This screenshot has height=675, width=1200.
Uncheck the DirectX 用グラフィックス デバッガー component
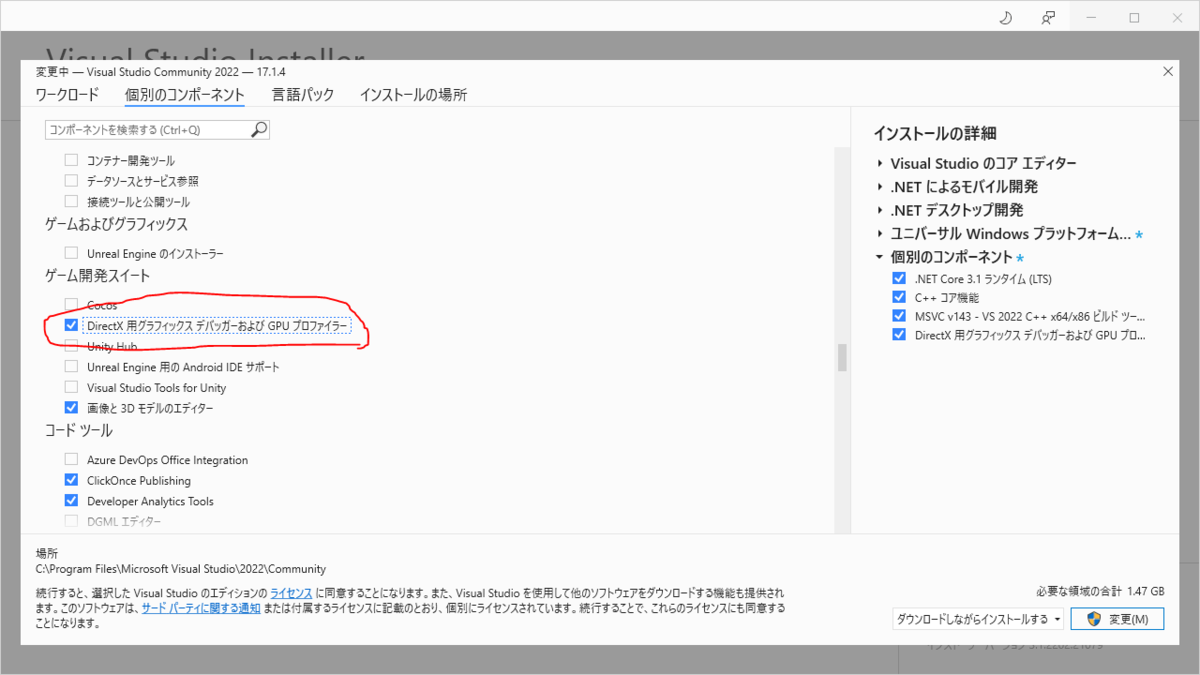pos(71,325)
